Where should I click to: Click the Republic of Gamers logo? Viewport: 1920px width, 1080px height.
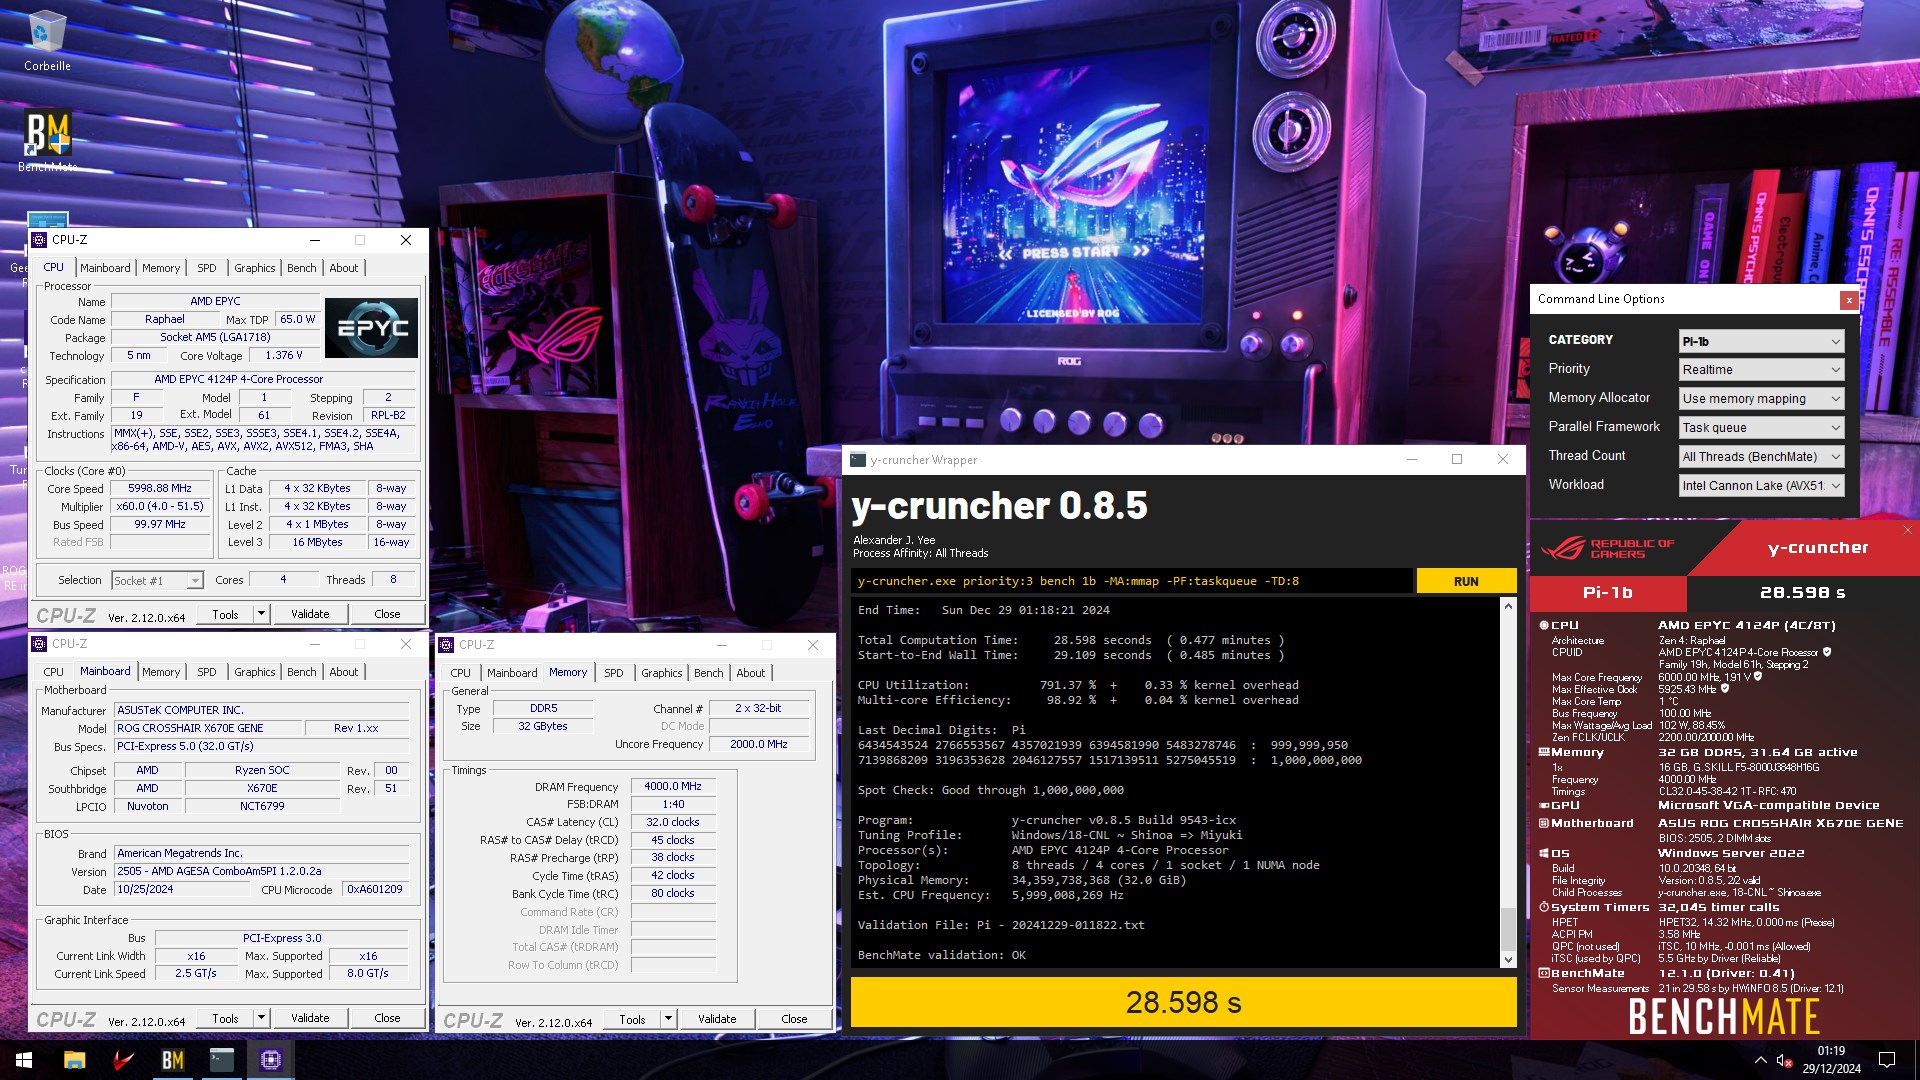[1608, 548]
